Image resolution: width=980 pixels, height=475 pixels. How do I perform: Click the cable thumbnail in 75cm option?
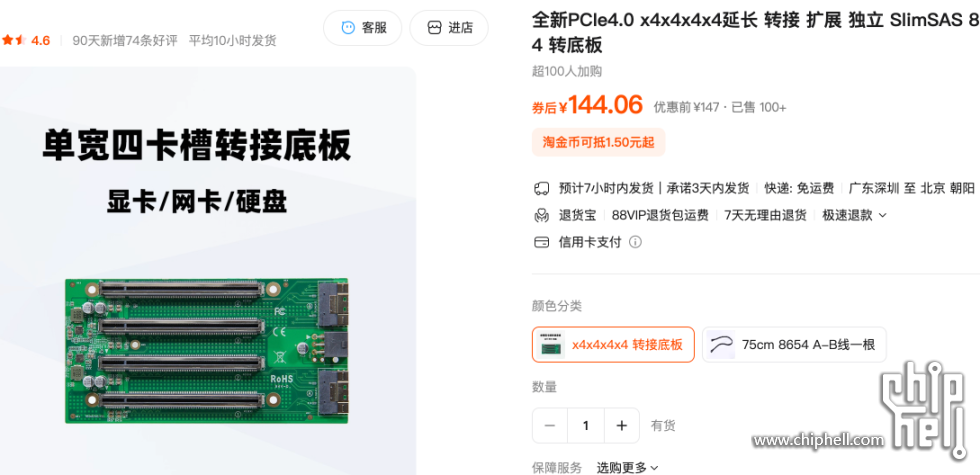721,344
